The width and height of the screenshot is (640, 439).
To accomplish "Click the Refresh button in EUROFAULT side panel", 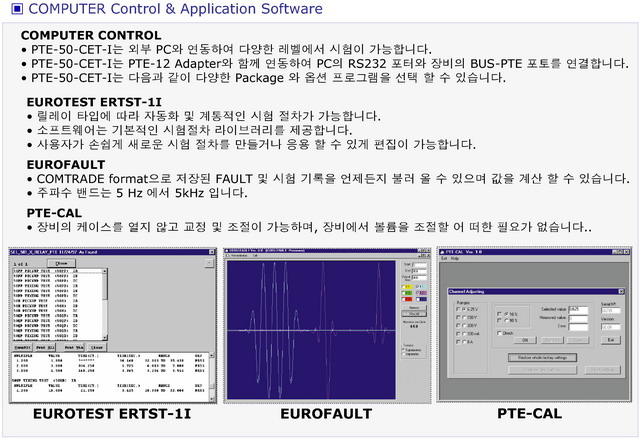I will 414,308.
